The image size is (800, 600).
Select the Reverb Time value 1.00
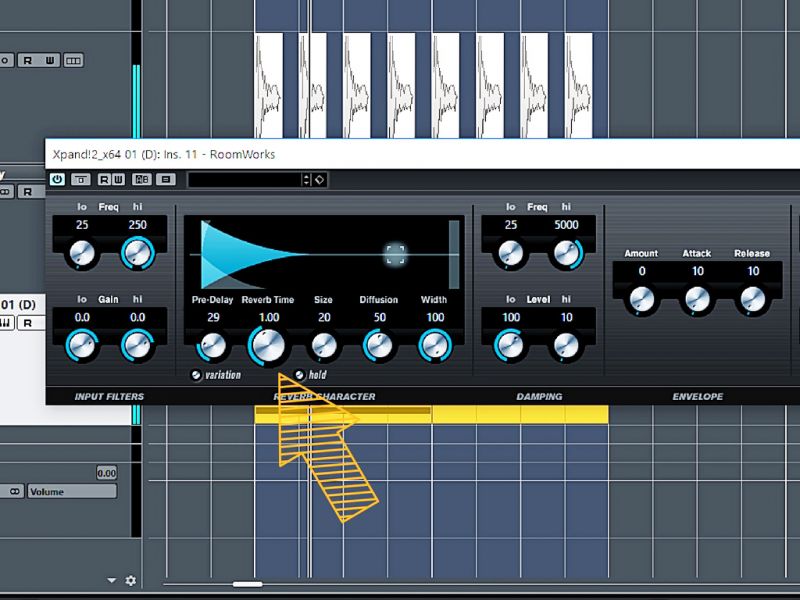pyautogui.click(x=269, y=317)
